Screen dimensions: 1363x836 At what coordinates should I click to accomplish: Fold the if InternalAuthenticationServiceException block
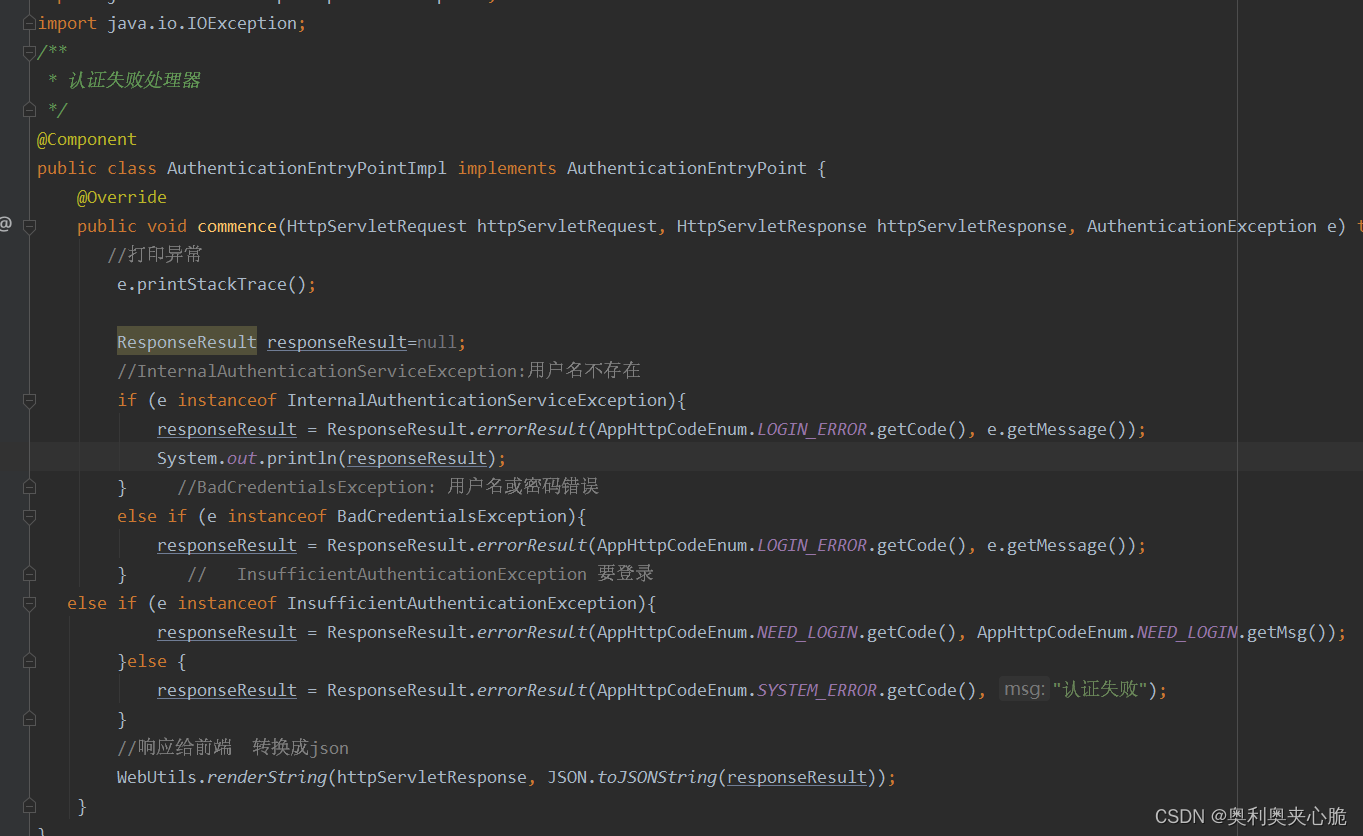point(29,400)
